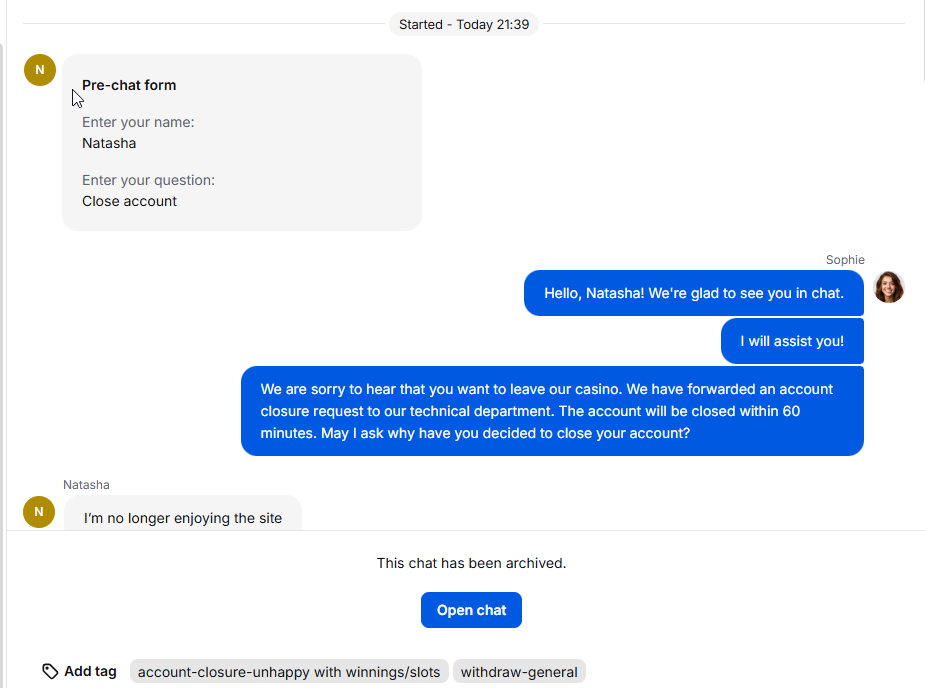Screen dimensions: 925x688
Task: Click Natasha's avatar beside Pre-chat form
Action: (x=40, y=70)
